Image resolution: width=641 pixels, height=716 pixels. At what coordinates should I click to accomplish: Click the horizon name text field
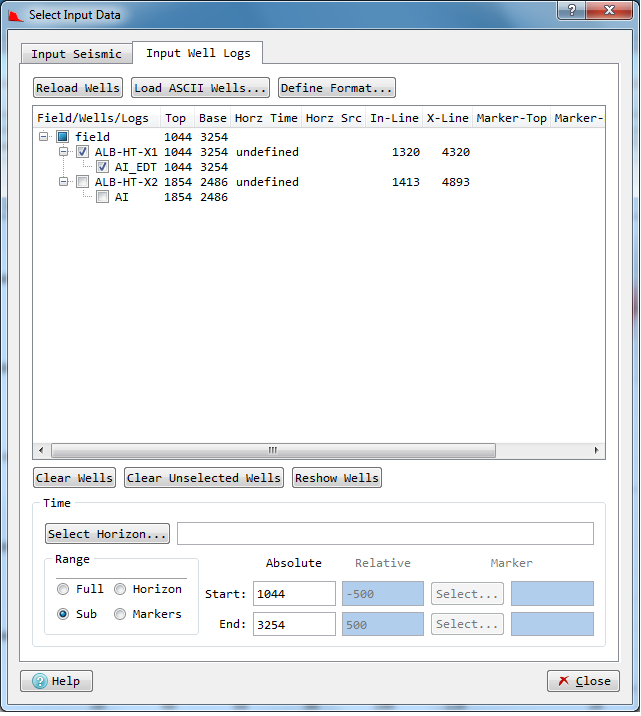click(385, 533)
